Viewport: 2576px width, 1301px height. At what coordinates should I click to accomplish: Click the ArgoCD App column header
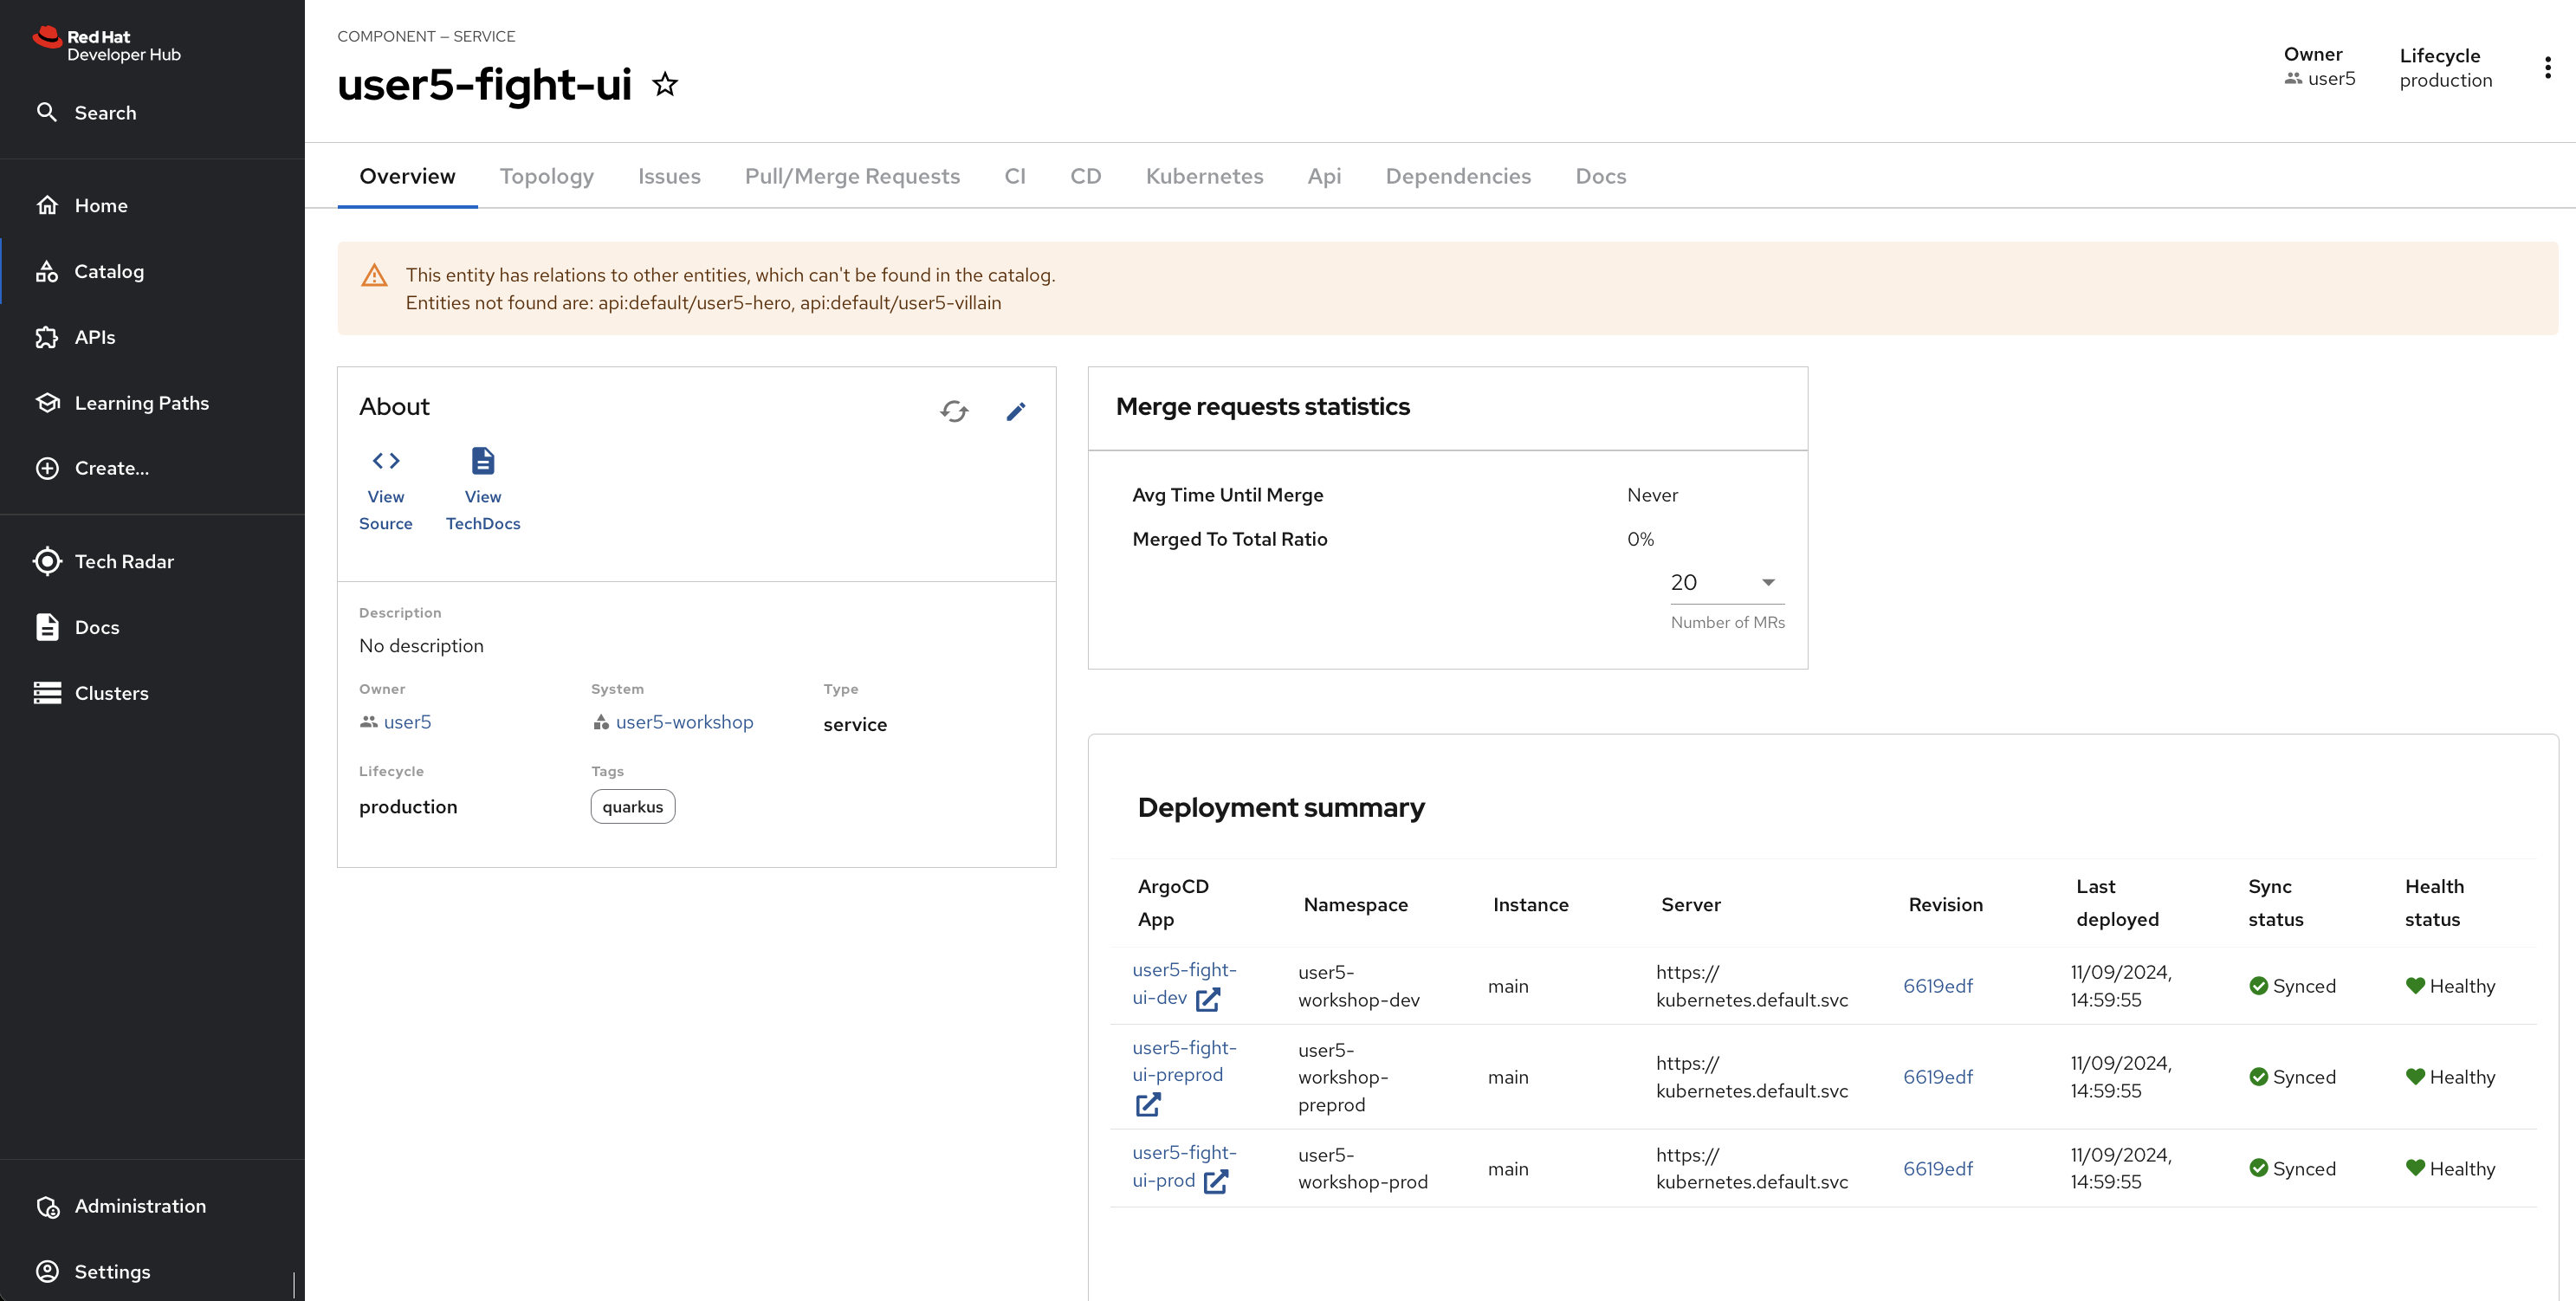[1173, 903]
